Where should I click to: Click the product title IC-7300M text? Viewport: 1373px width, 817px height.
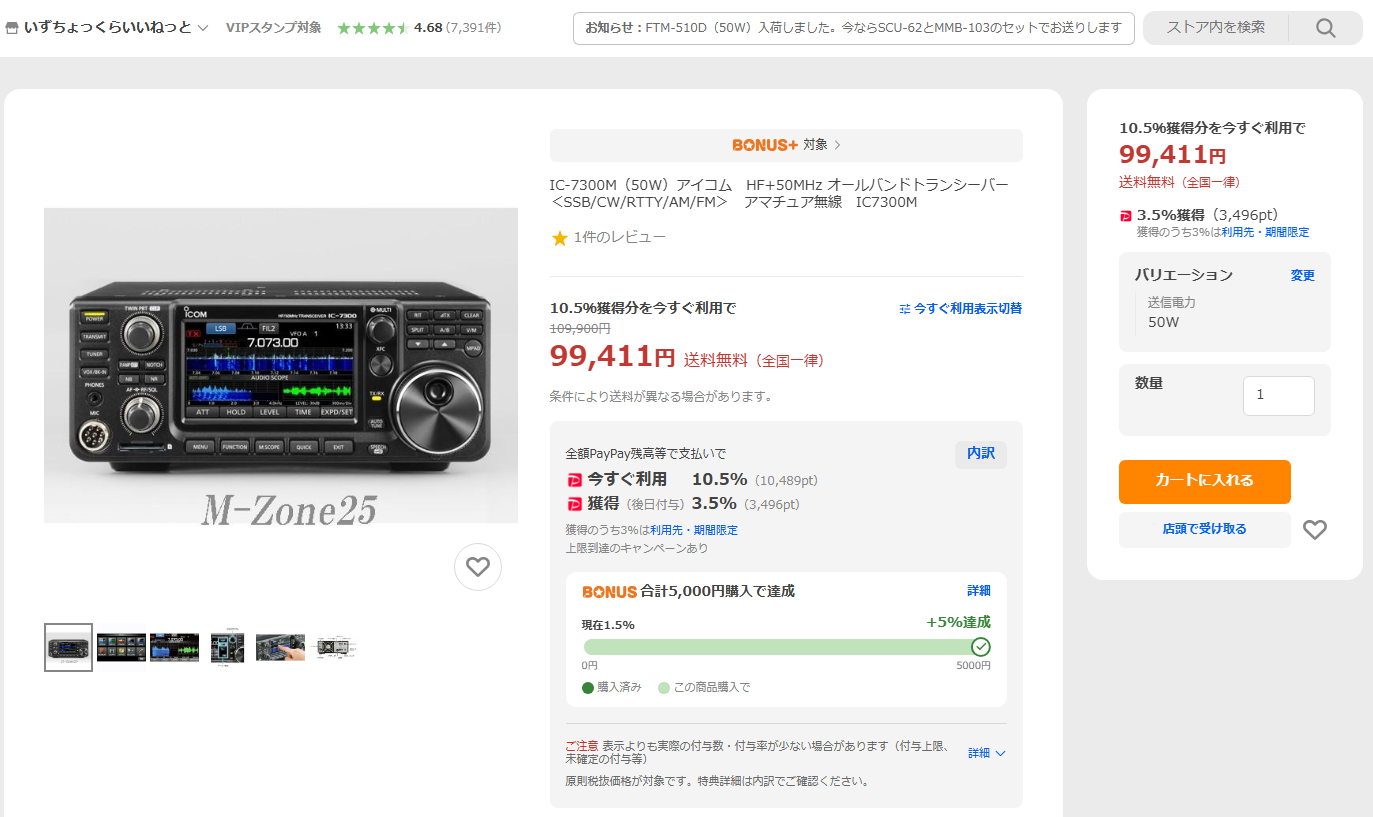779,194
